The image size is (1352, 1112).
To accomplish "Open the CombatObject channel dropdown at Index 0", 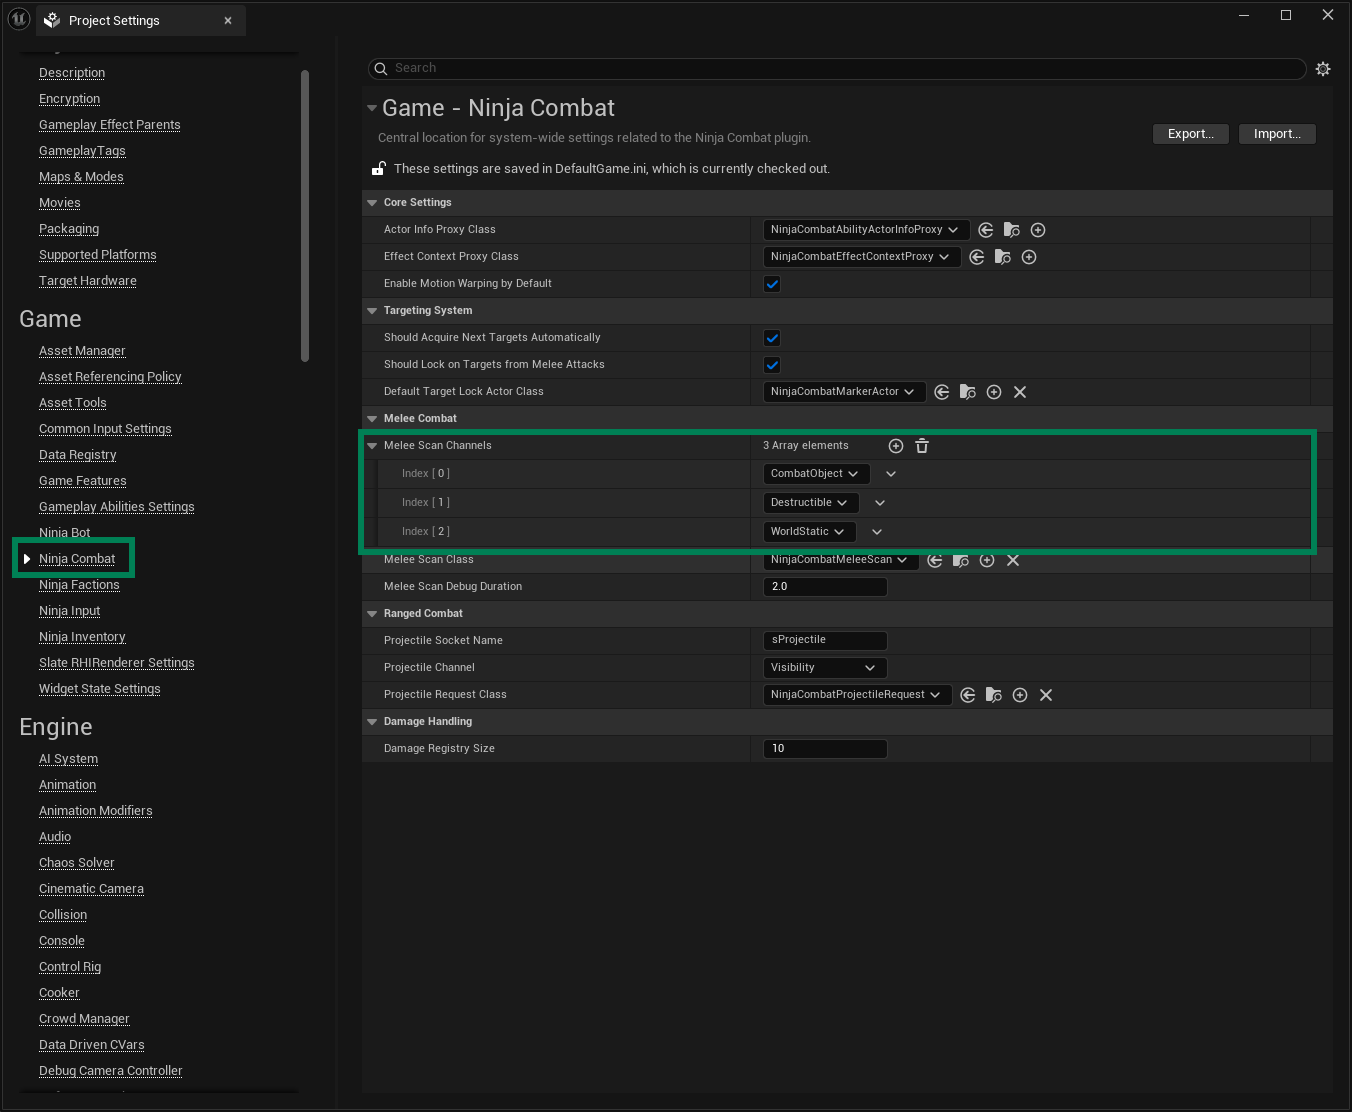I will pyautogui.click(x=815, y=474).
